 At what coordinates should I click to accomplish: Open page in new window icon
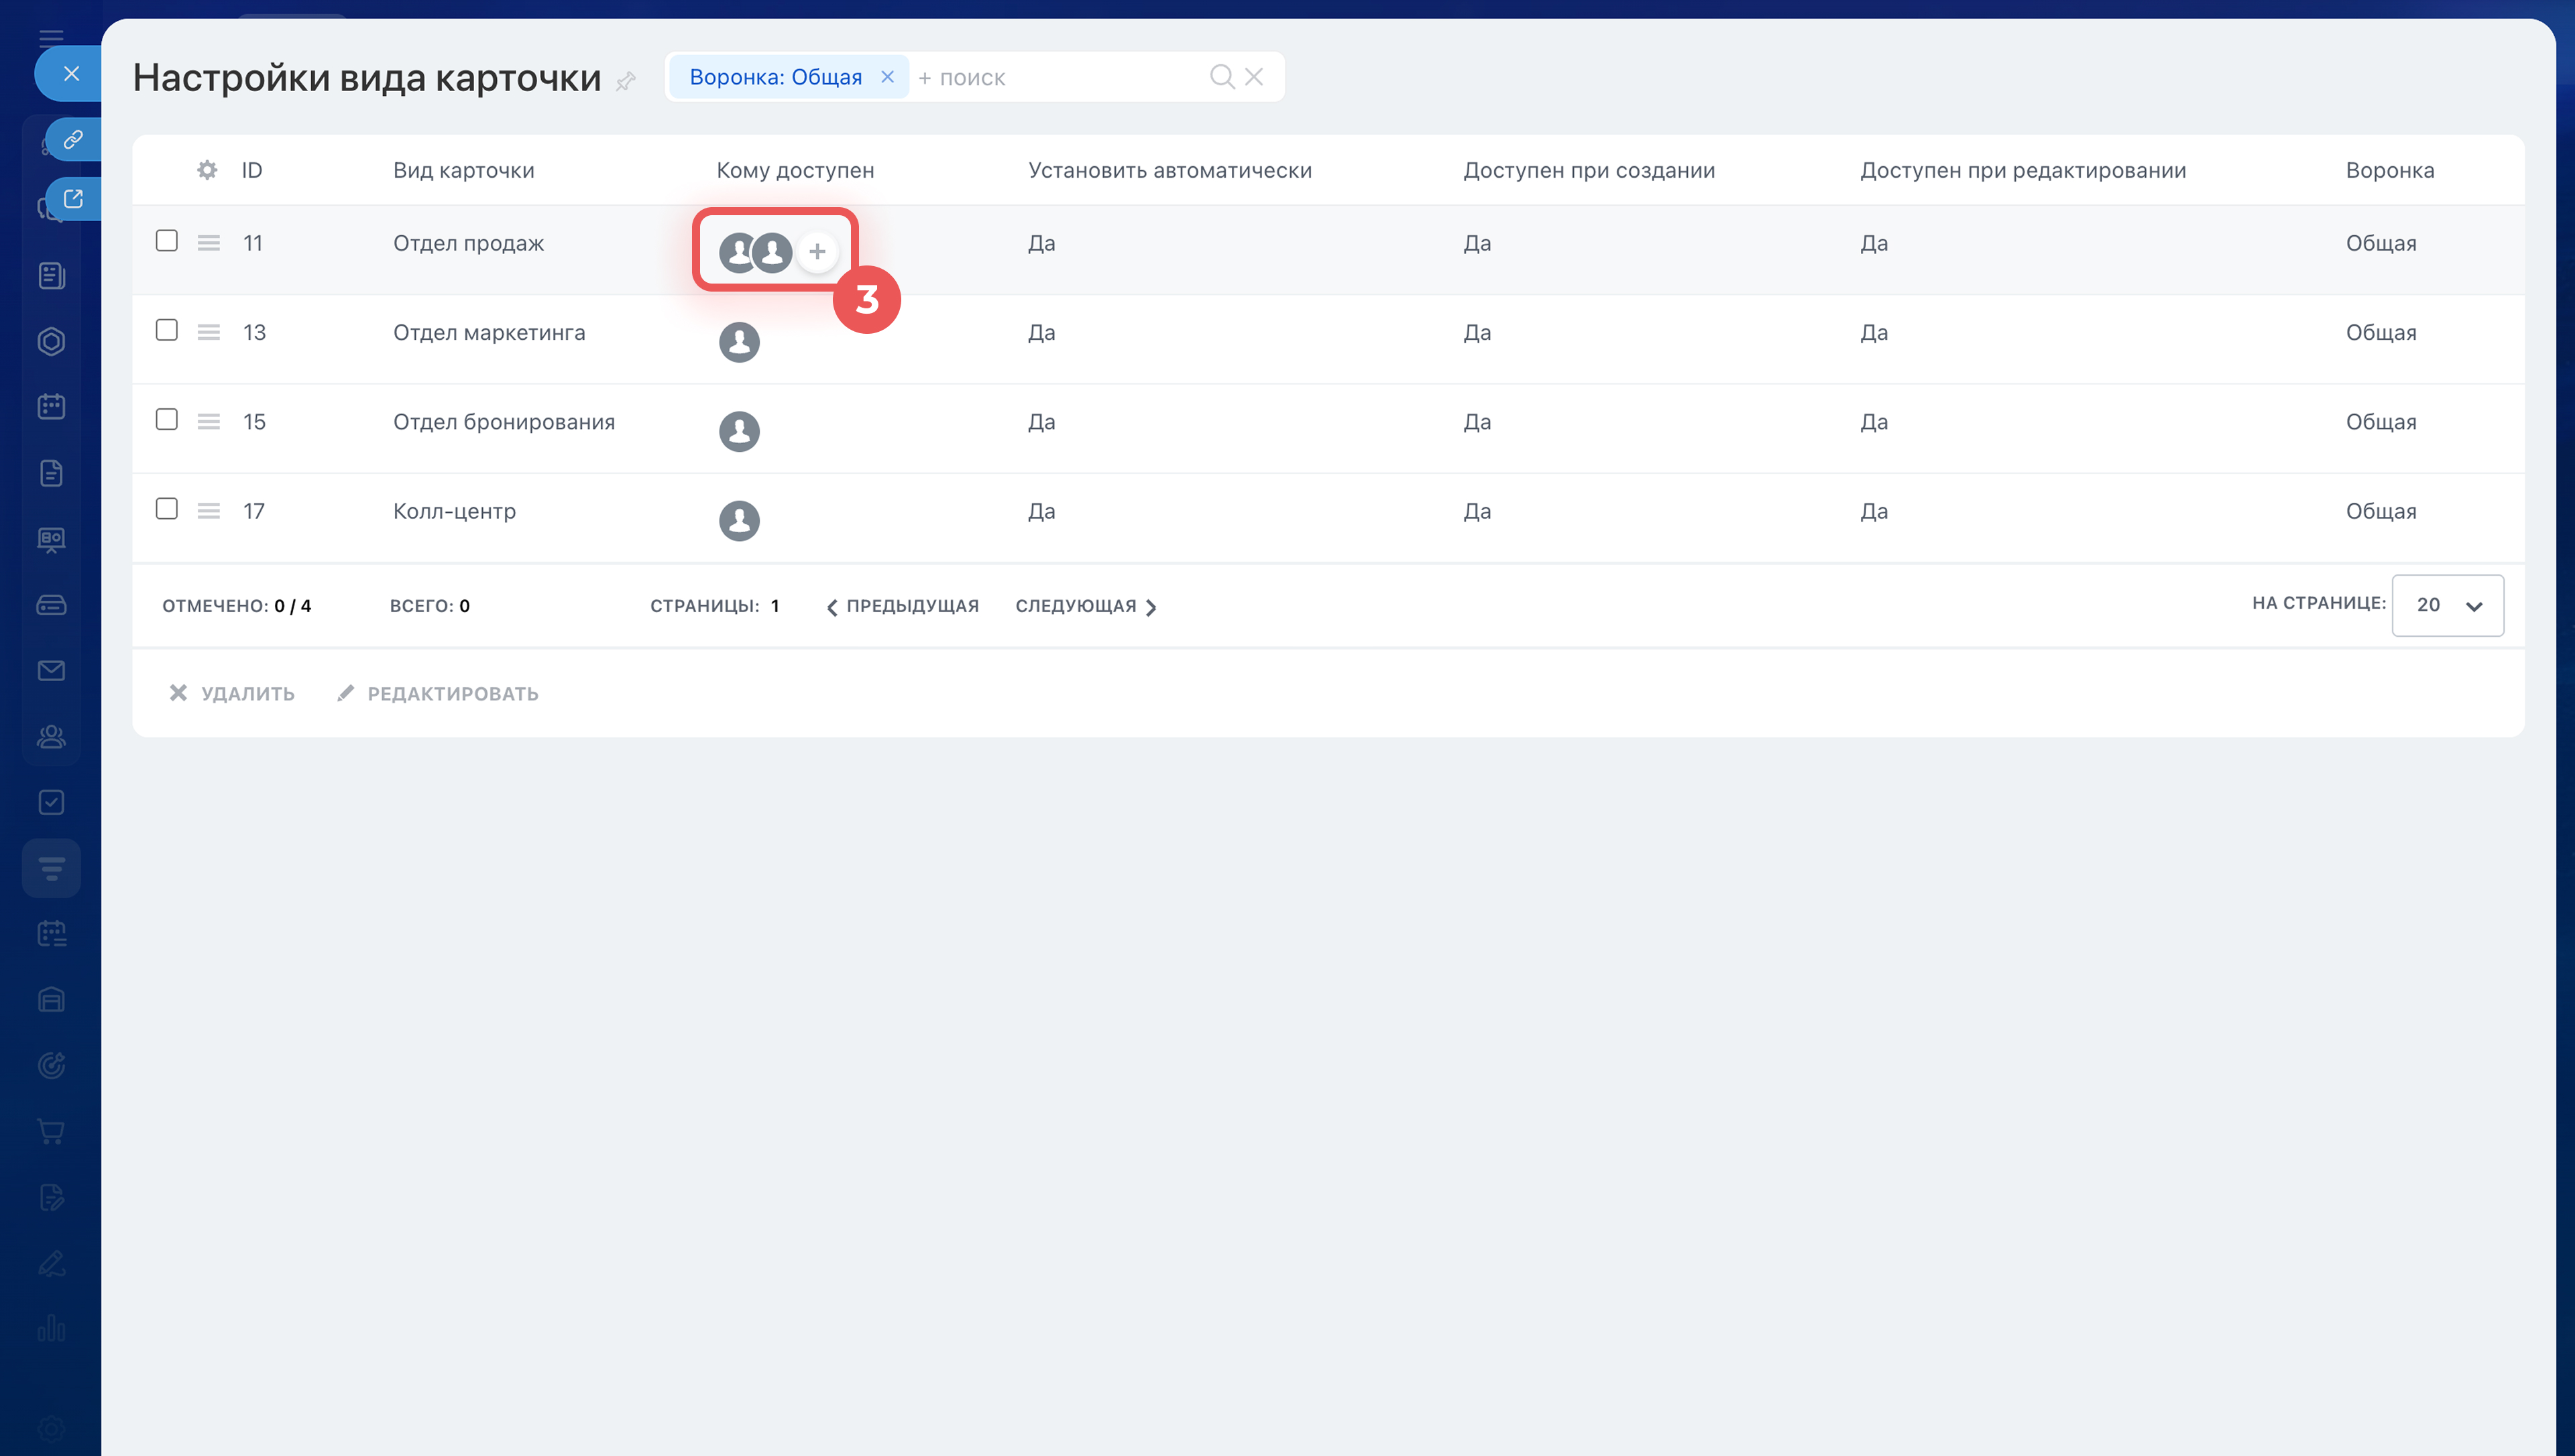[x=73, y=198]
